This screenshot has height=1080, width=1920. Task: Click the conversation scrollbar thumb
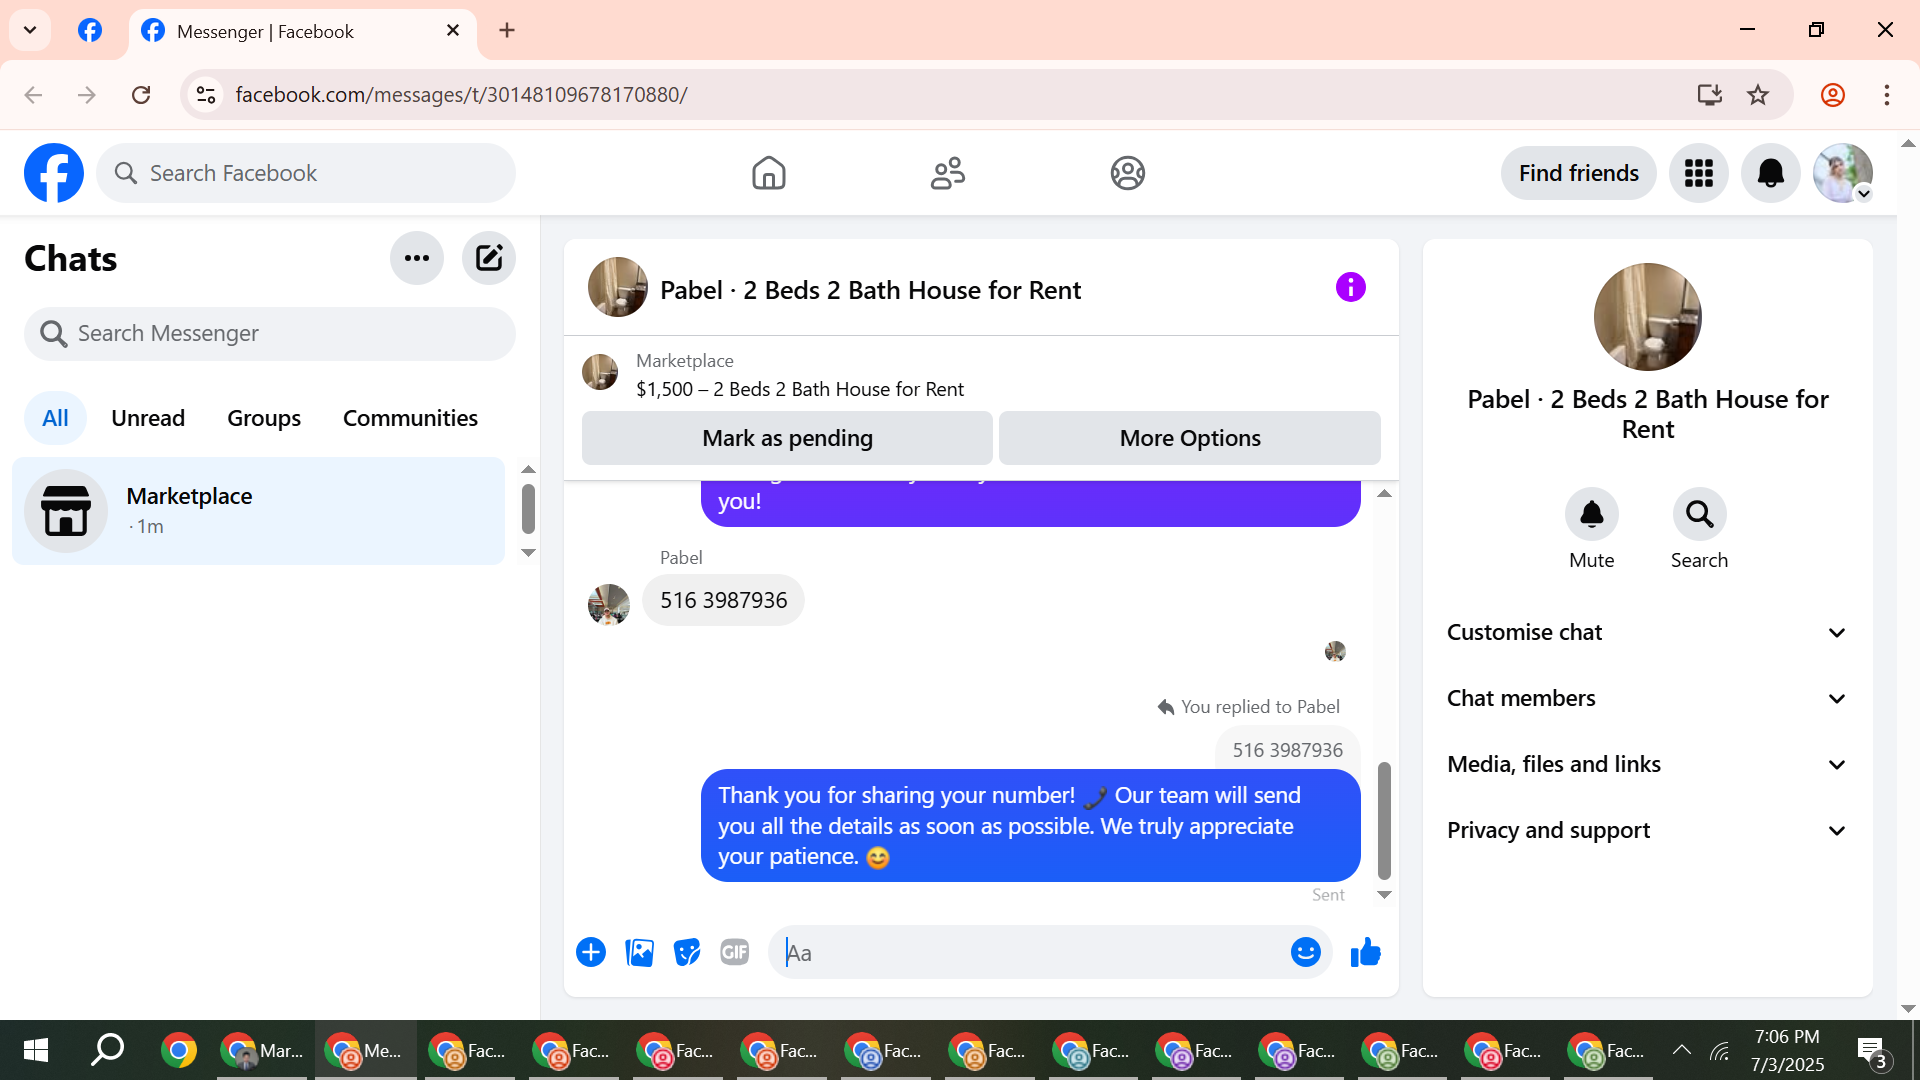1384,820
